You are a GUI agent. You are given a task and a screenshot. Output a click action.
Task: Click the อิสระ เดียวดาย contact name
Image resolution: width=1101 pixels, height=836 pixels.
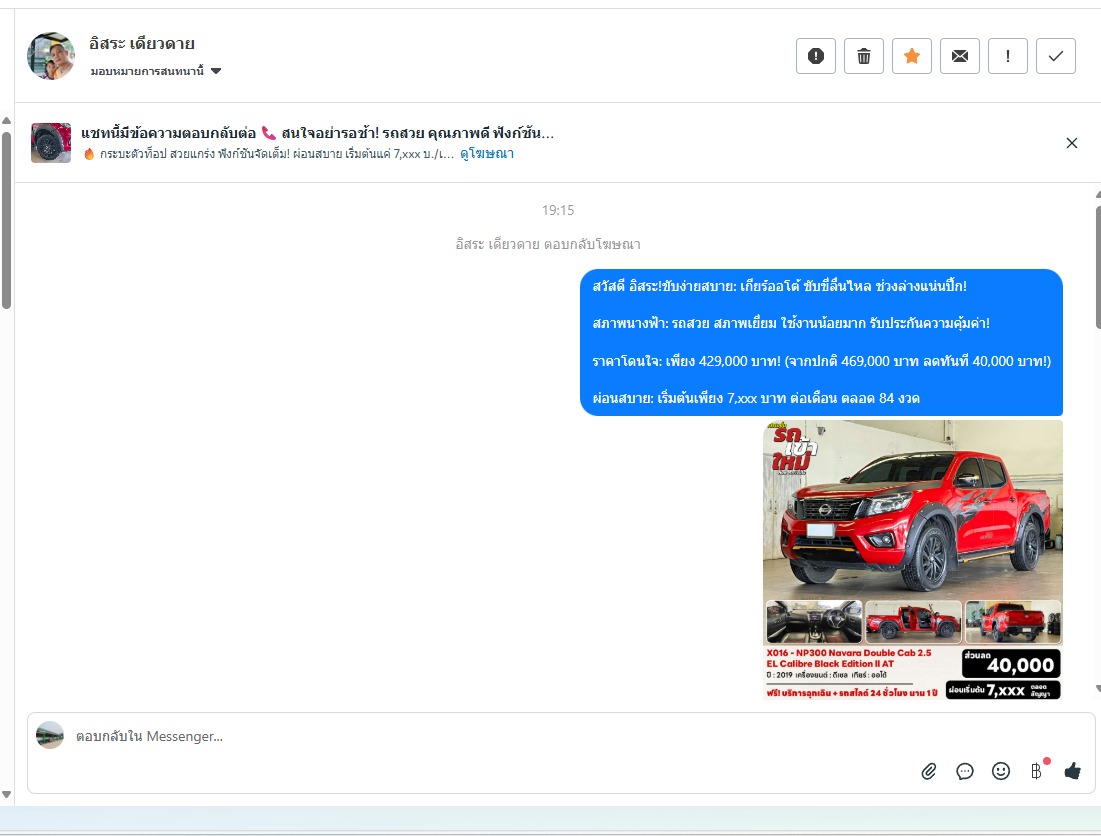pos(142,44)
